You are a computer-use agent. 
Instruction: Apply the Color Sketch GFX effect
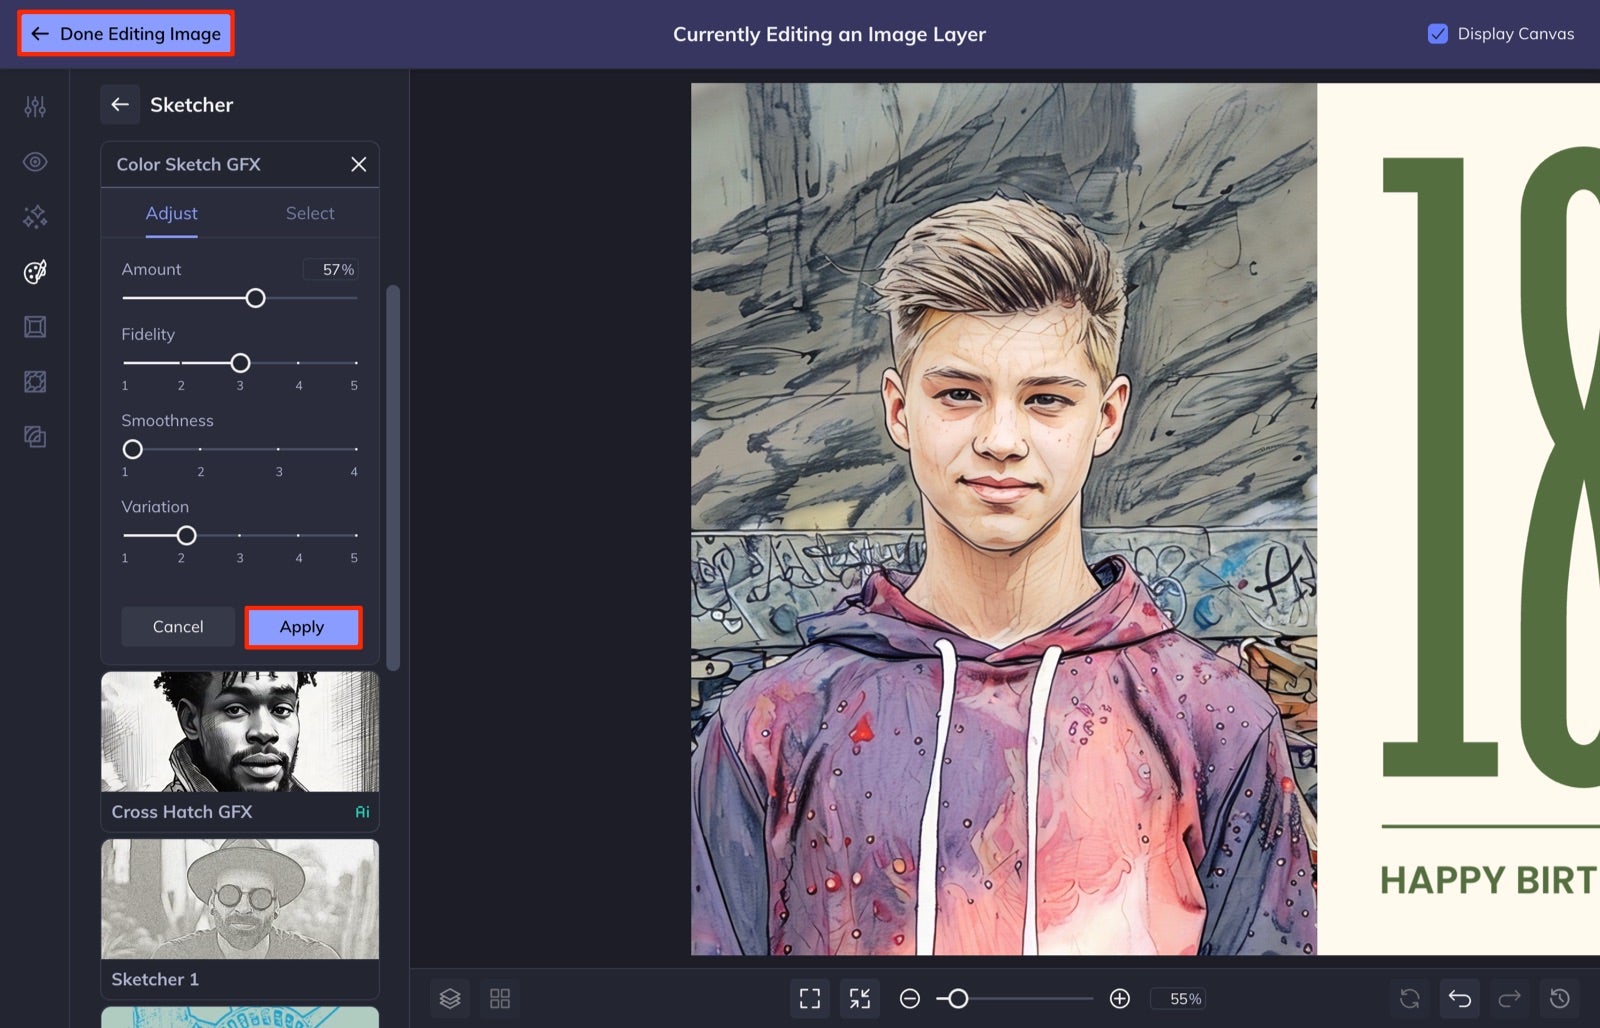(x=303, y=627)
